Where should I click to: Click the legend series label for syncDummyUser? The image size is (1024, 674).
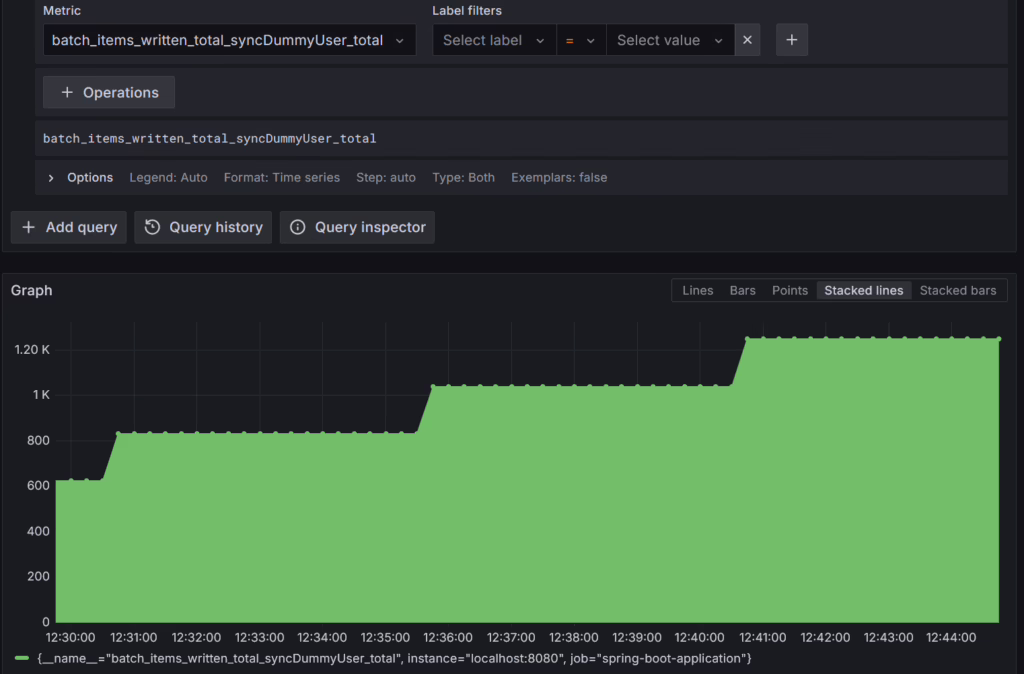394,658
